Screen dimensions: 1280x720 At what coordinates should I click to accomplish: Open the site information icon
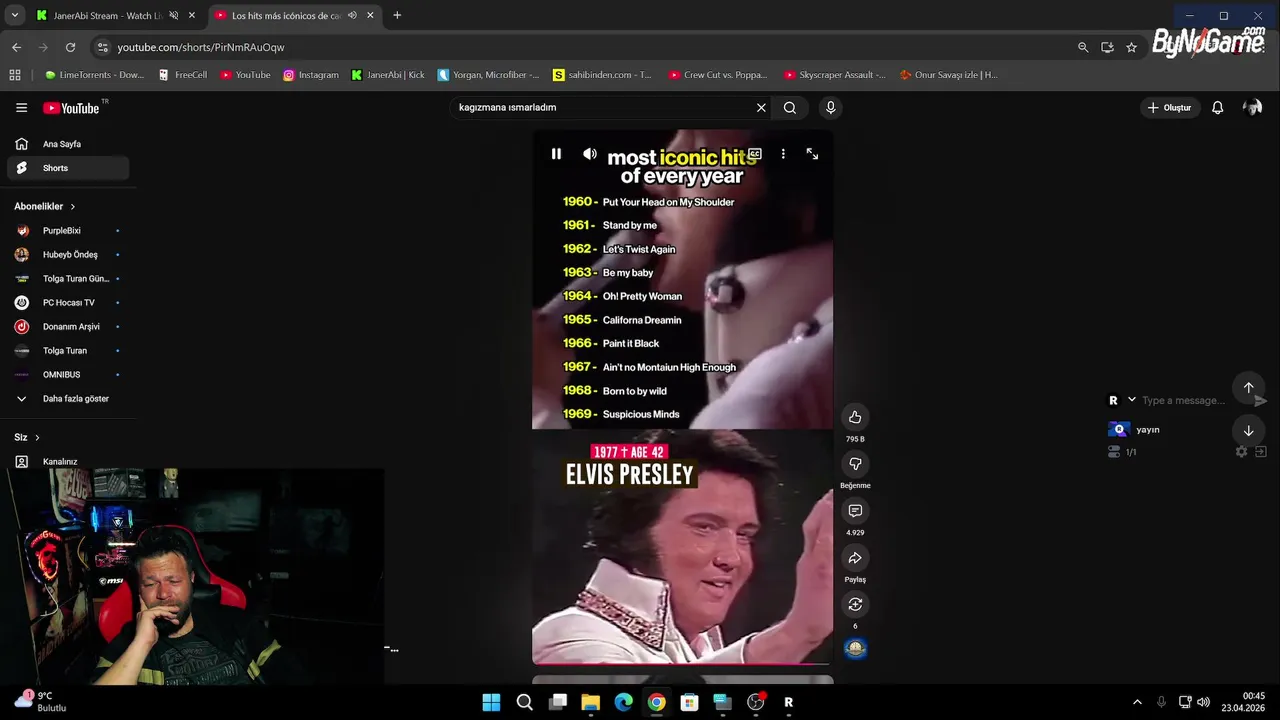[x=101, y=47]
